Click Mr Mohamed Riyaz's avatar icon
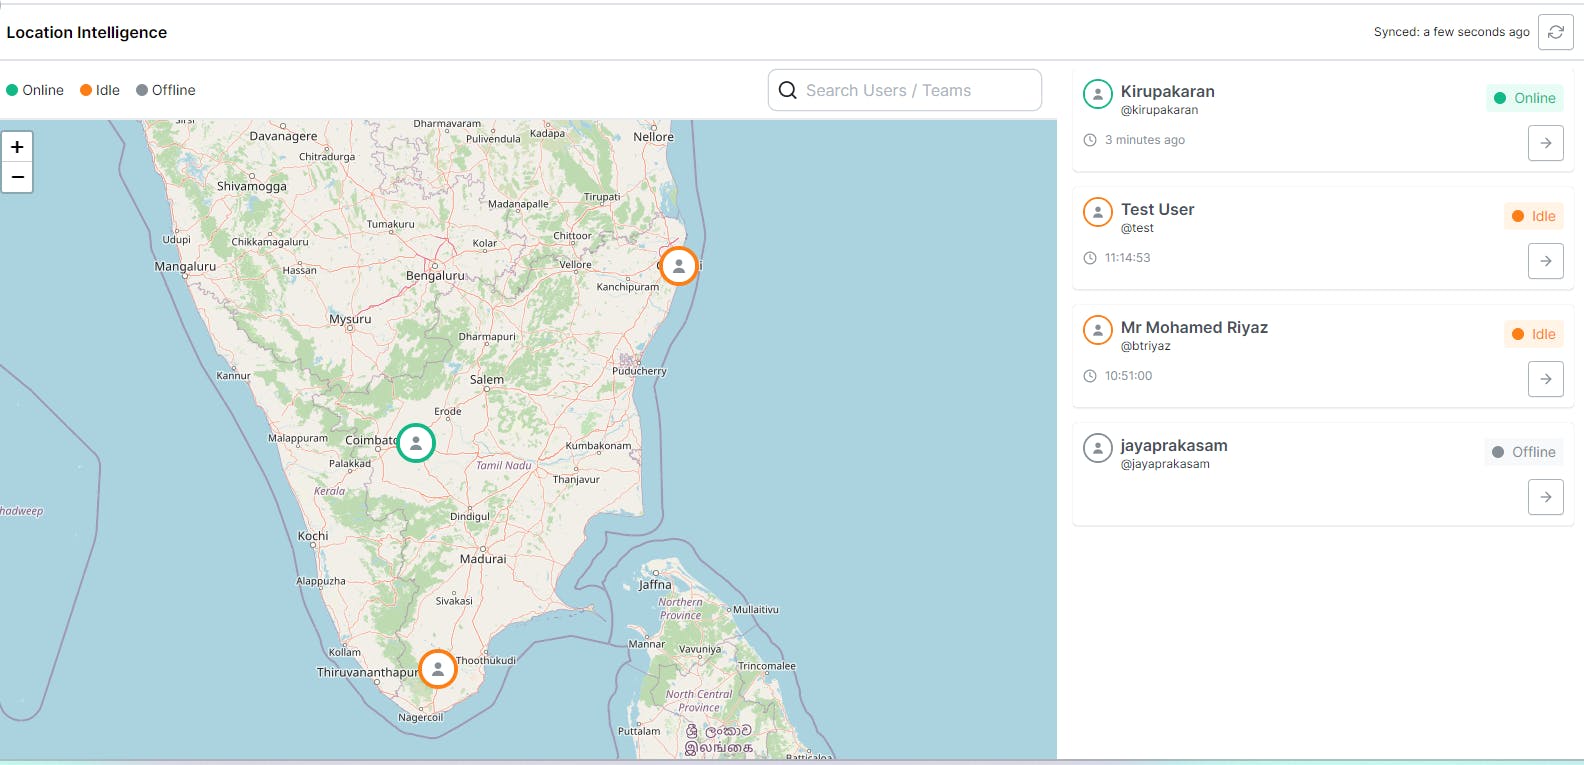This screenshot has width=1584, height=765. coord(1098,330)
